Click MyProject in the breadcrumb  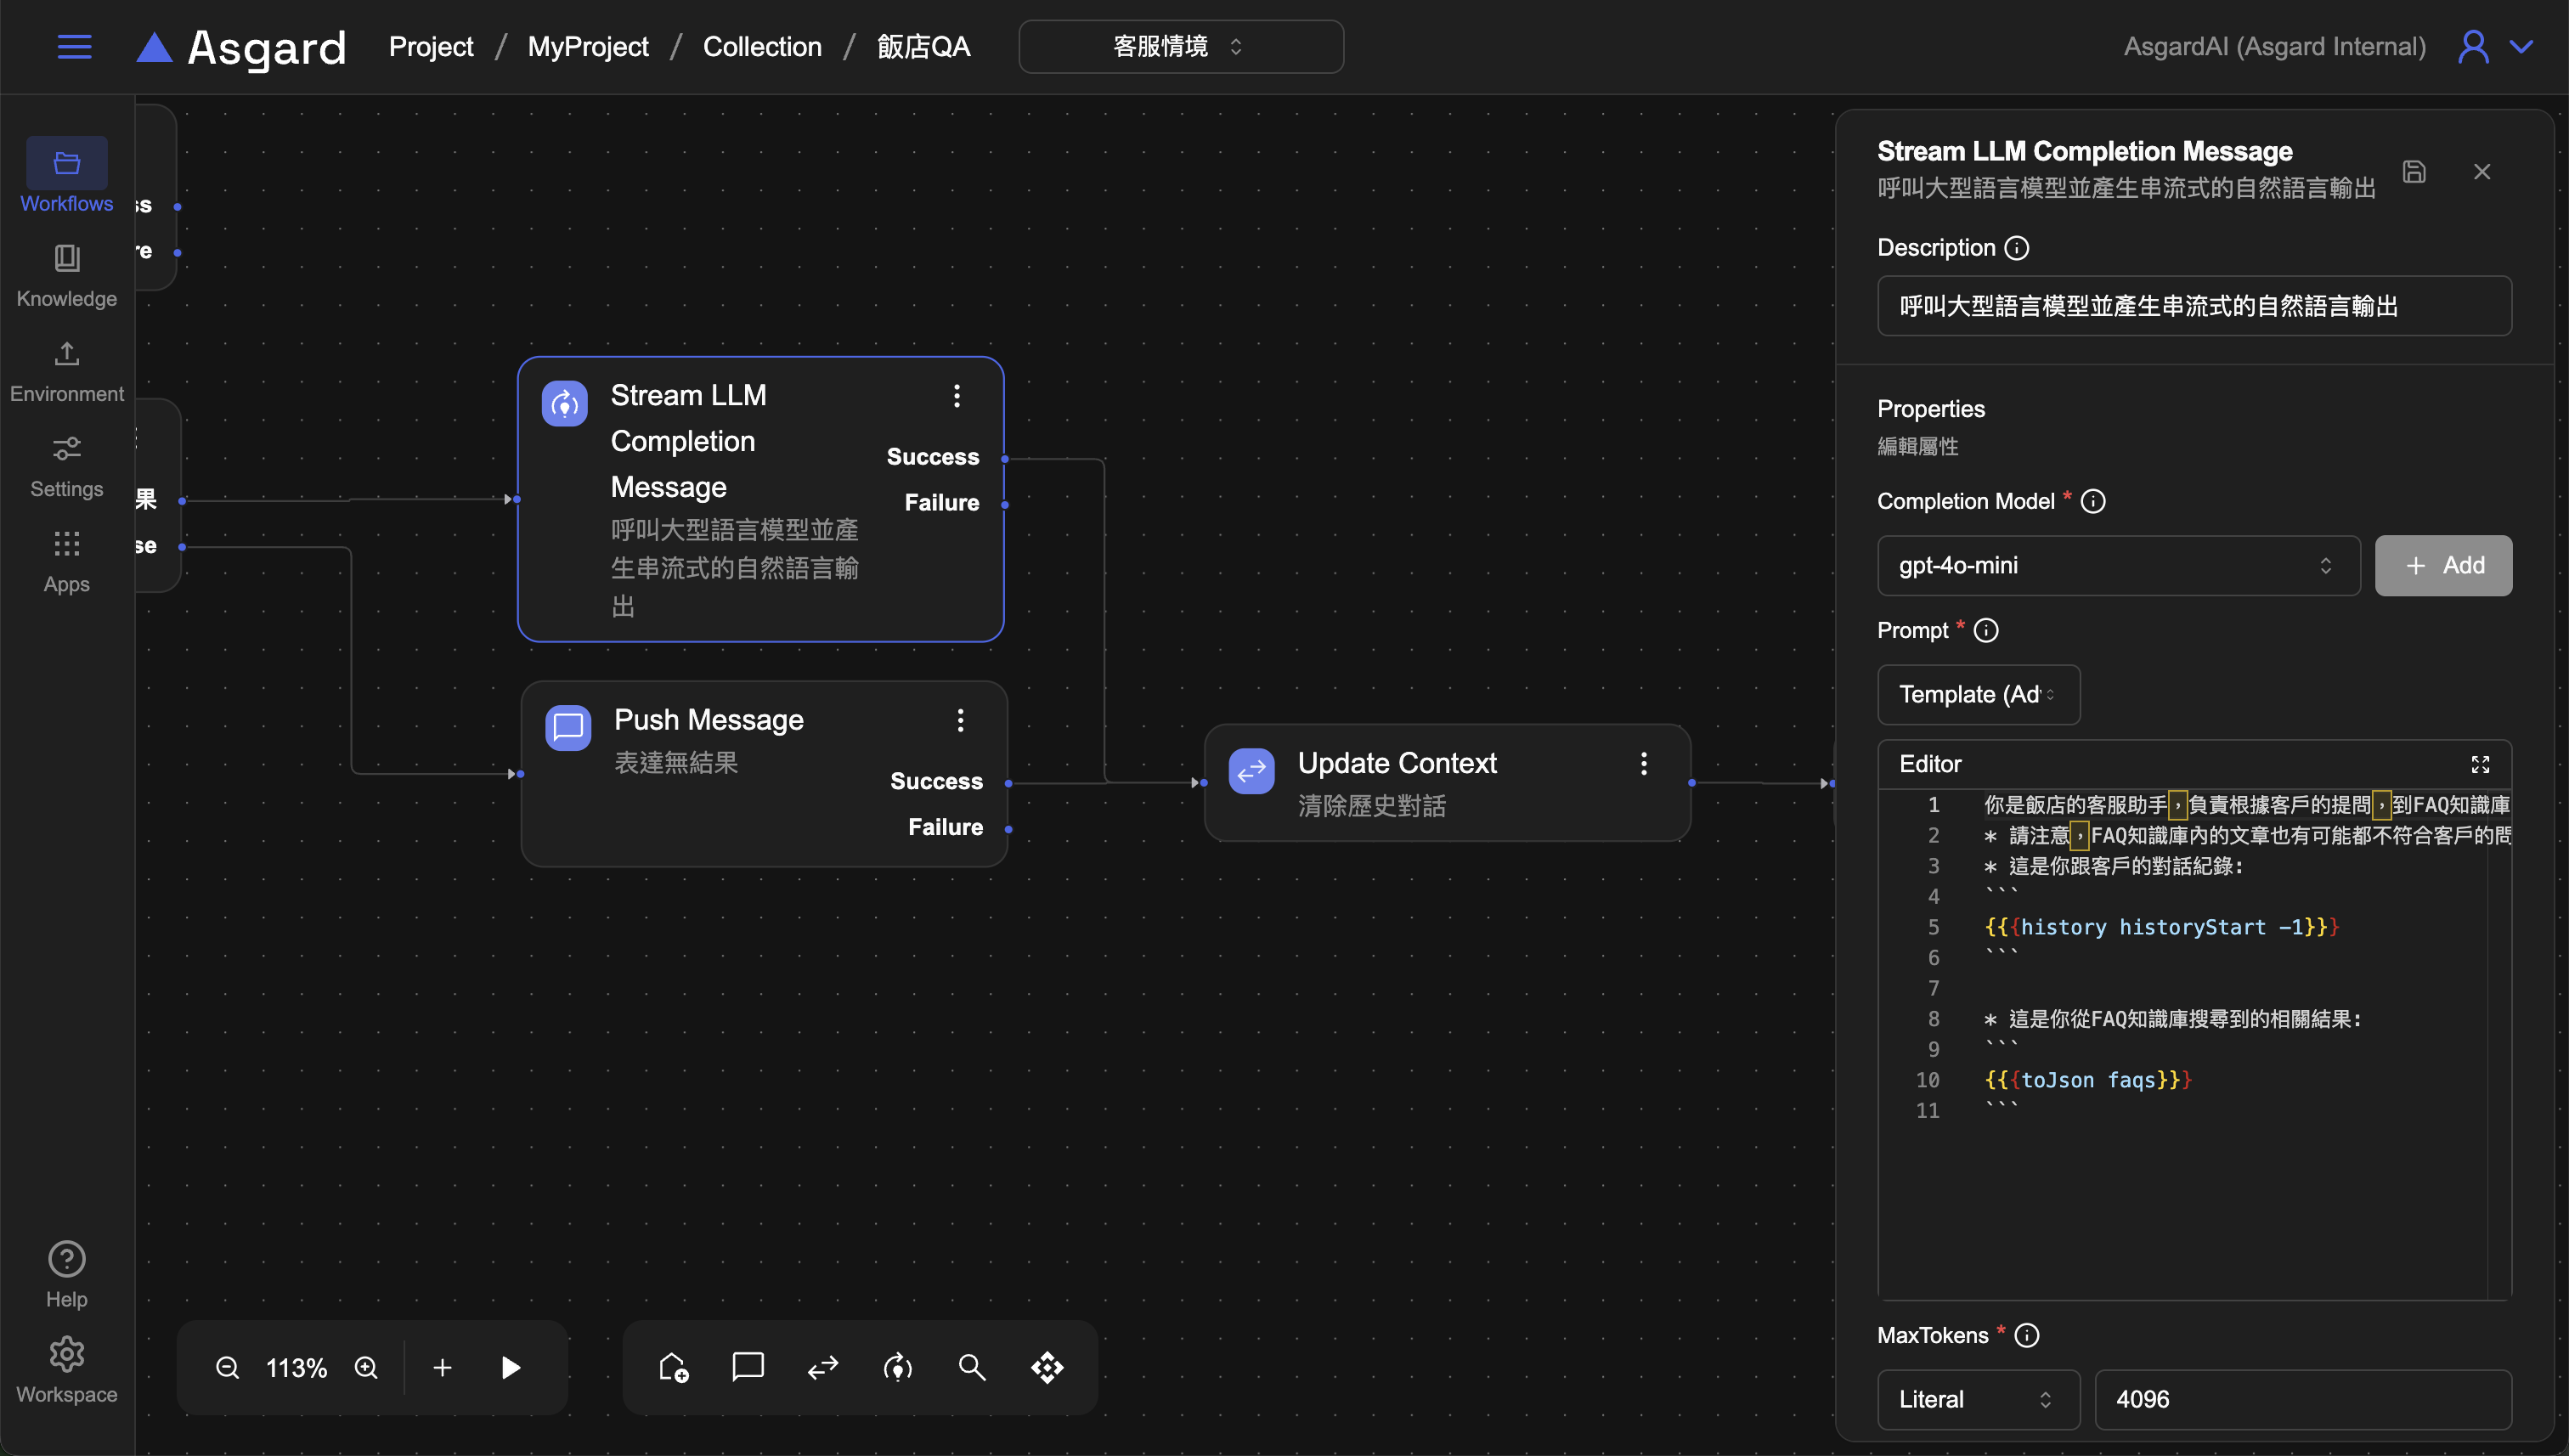pyautogui.click(x=588, y=47)
